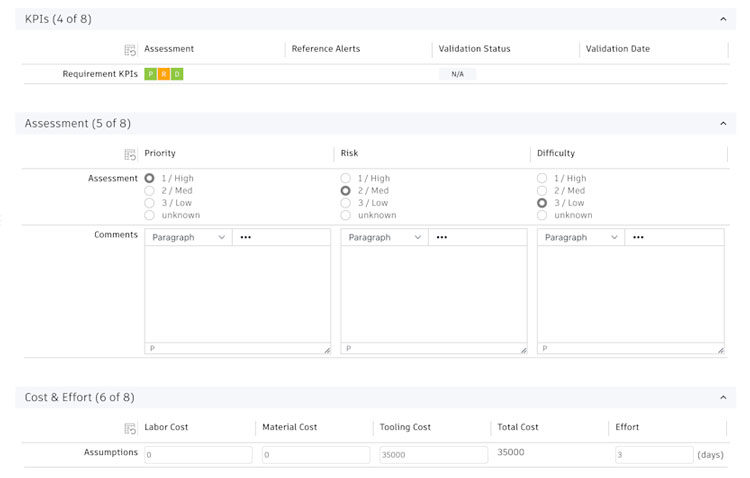This screenshot has width=750, height=478.
Task: Click the Assessment (5 of 8) header
Action: point(78,124)
